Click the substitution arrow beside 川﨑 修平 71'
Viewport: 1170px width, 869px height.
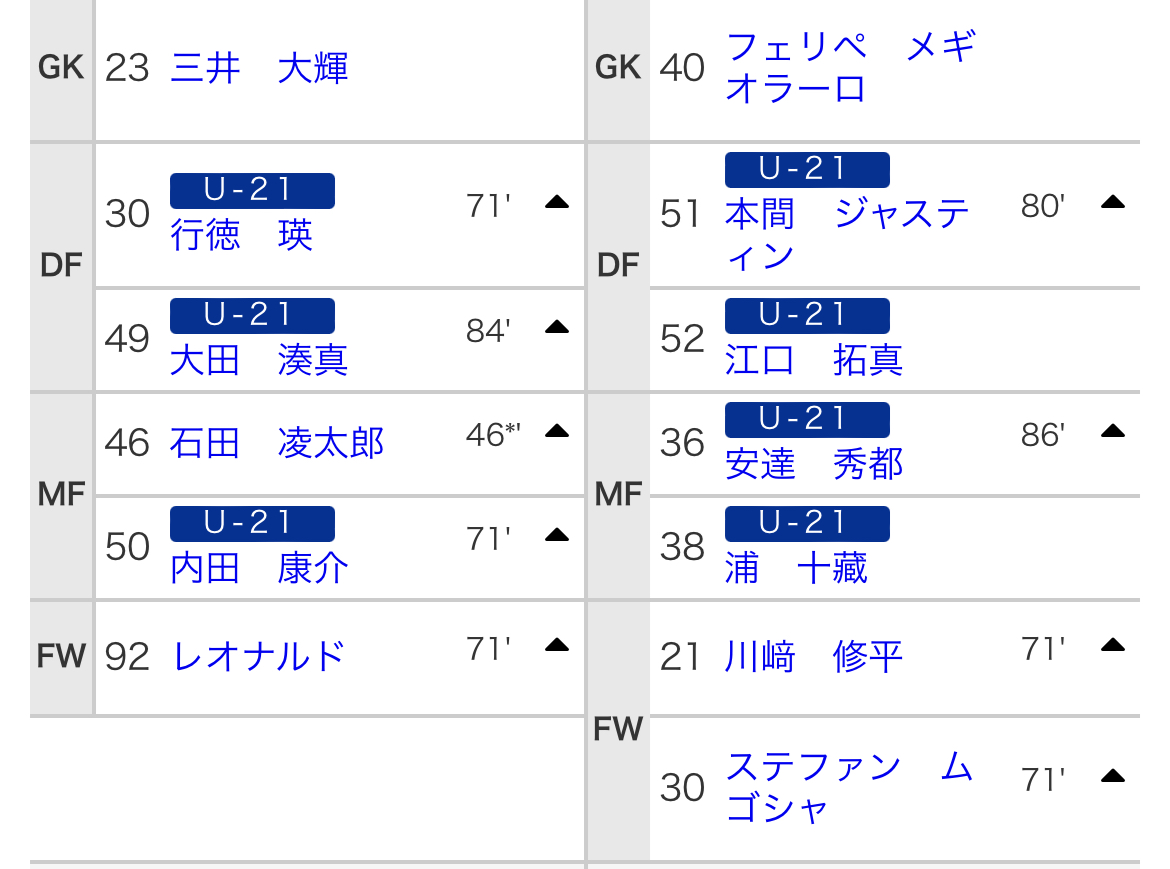pos(1113,645)
